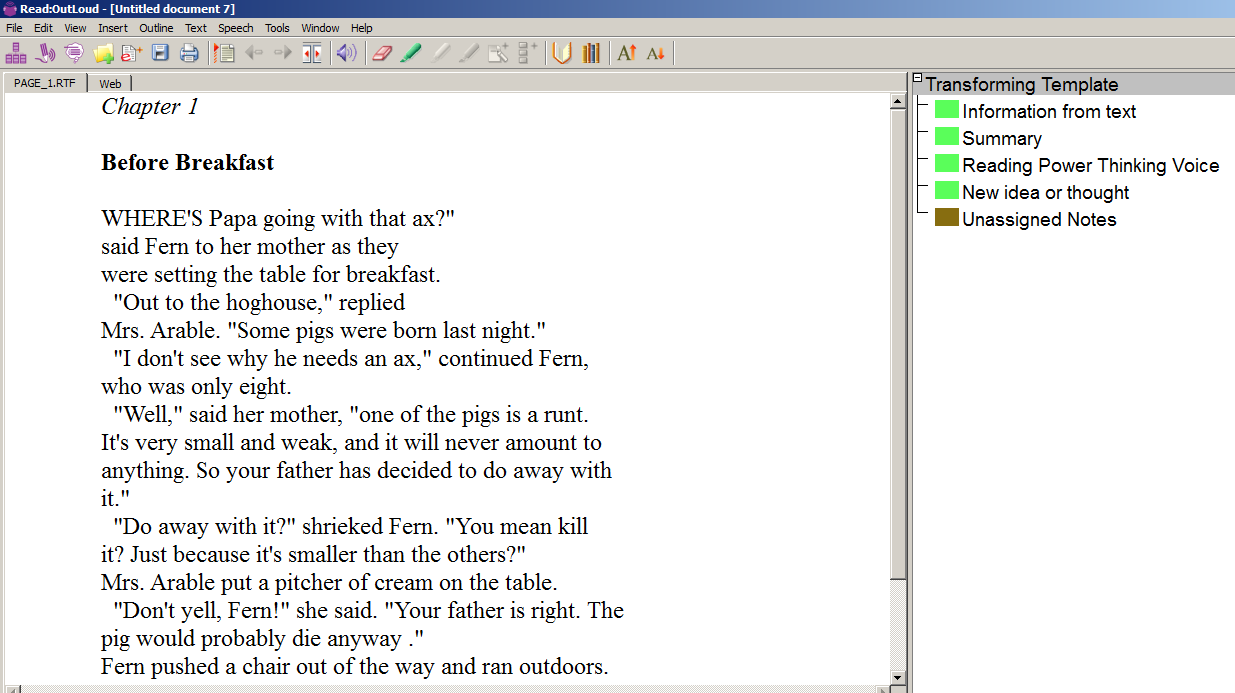Click the line 'Mrs. Arable put a pitcher of cream'
The image size is (1235, 693).
tap(329, 583)
